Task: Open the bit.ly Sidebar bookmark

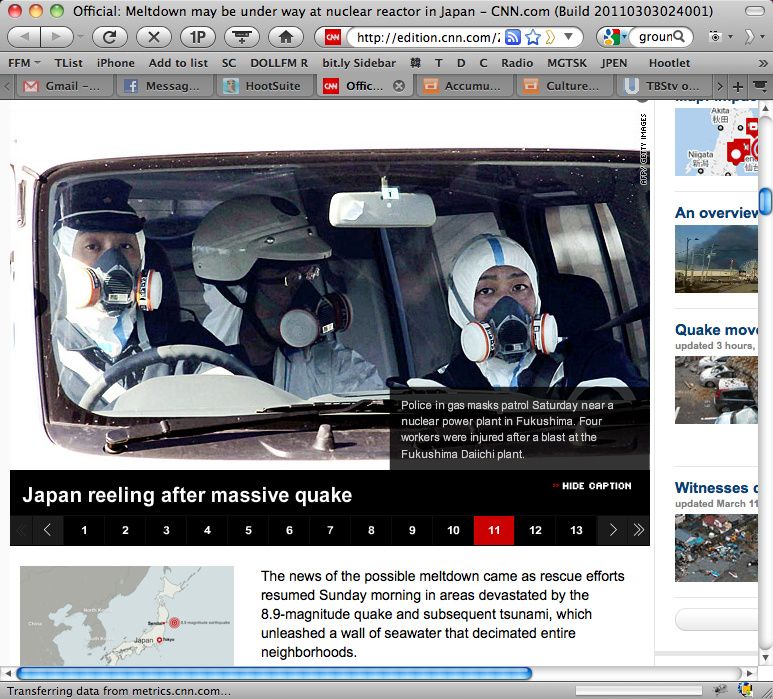Action: coord(359,62)
